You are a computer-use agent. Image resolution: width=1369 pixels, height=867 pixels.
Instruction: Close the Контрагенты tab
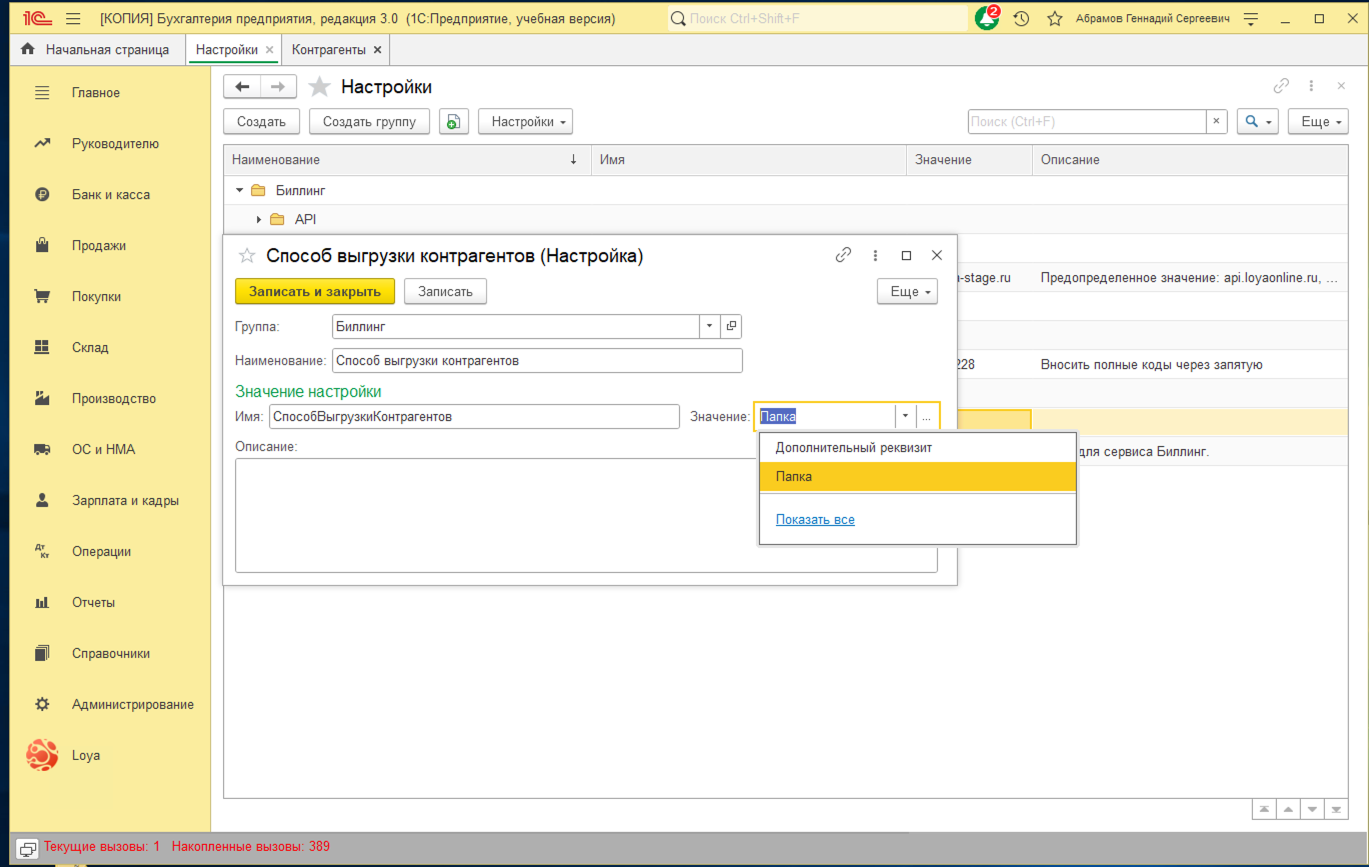coord(377,50)
